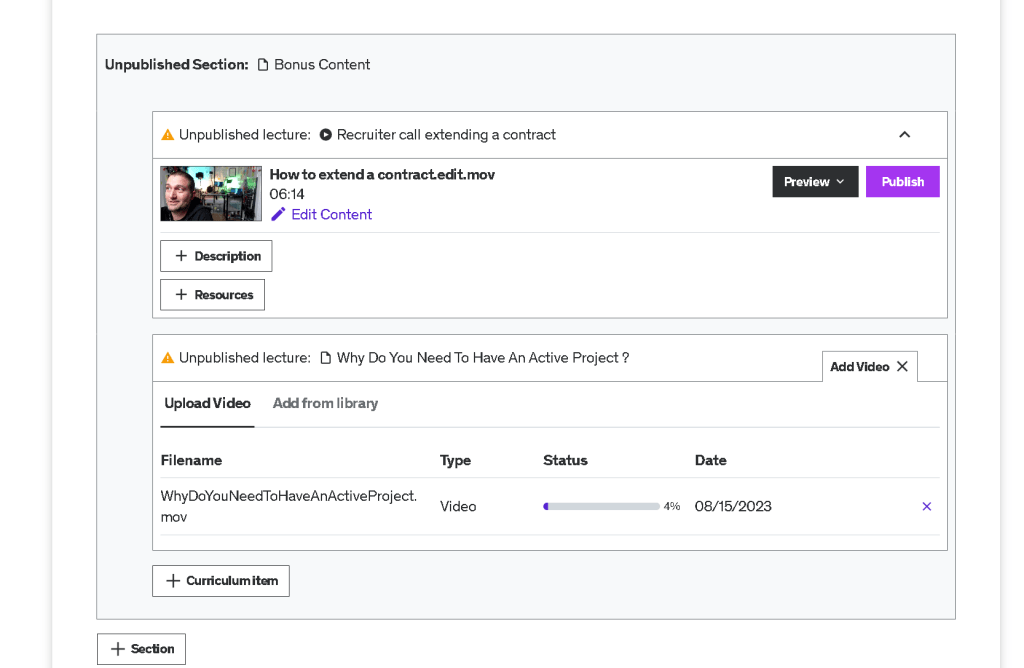The height and width of the screenshot is (668, 1024).
Task: Add Resources to the lecture
Action: click(212, 294)
